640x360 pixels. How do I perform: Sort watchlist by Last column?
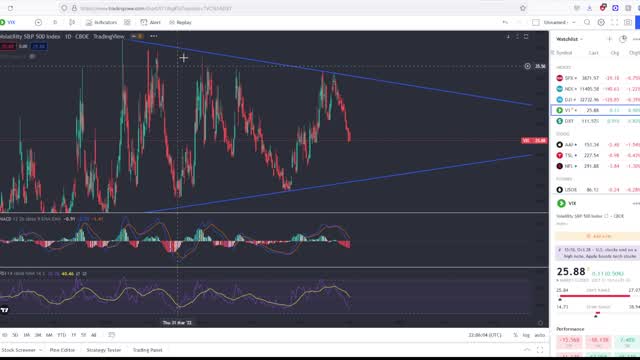point(593,53)
